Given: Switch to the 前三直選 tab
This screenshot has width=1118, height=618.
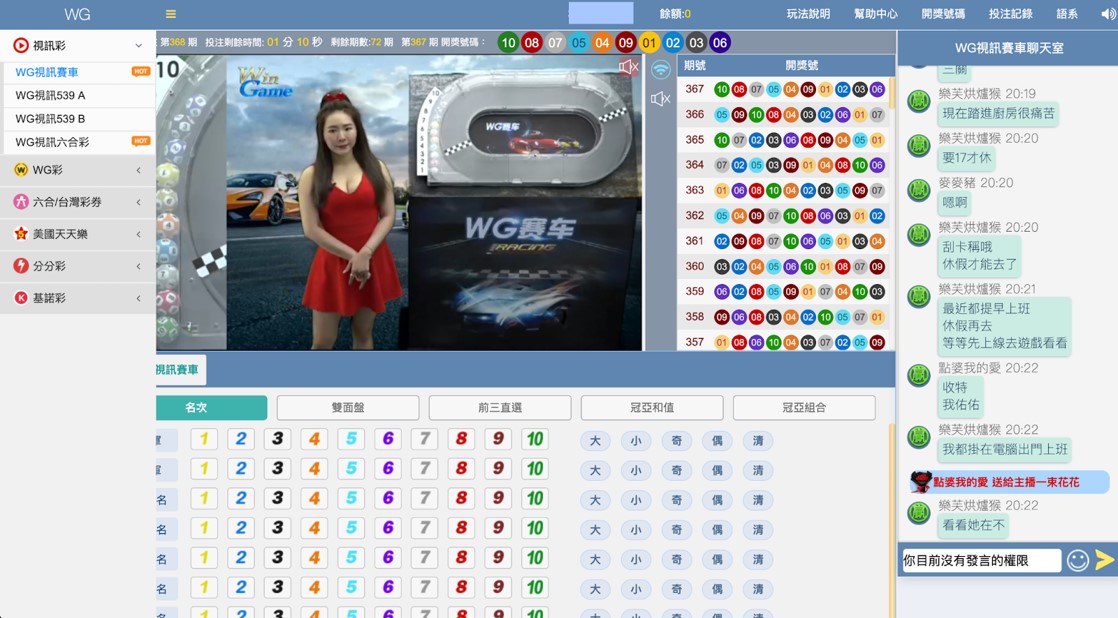Looking at the screenshot, I should point(500,408).
